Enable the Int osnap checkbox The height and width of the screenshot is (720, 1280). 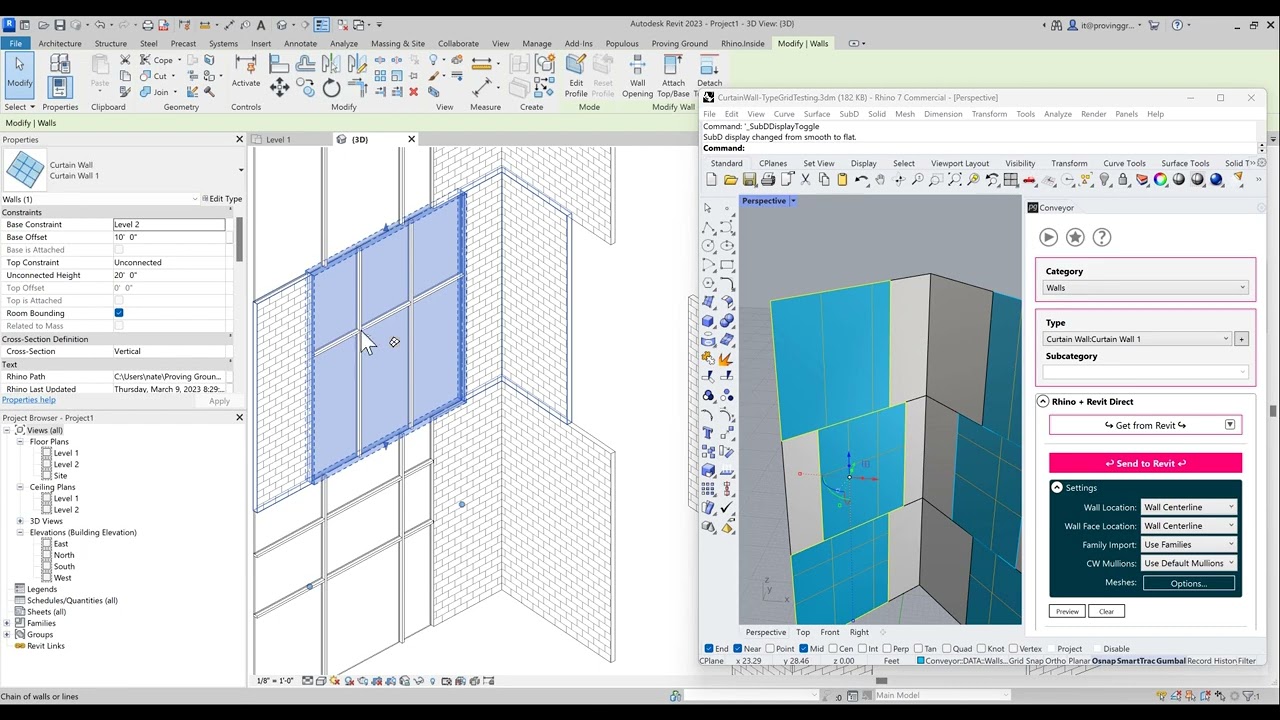tap(861, 649)
